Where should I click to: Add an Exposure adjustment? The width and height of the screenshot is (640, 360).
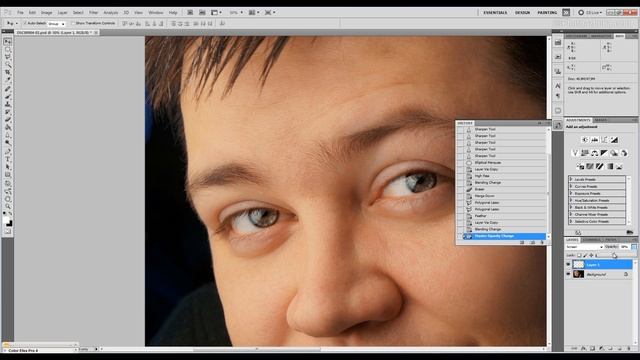click(x=614, y=140)
